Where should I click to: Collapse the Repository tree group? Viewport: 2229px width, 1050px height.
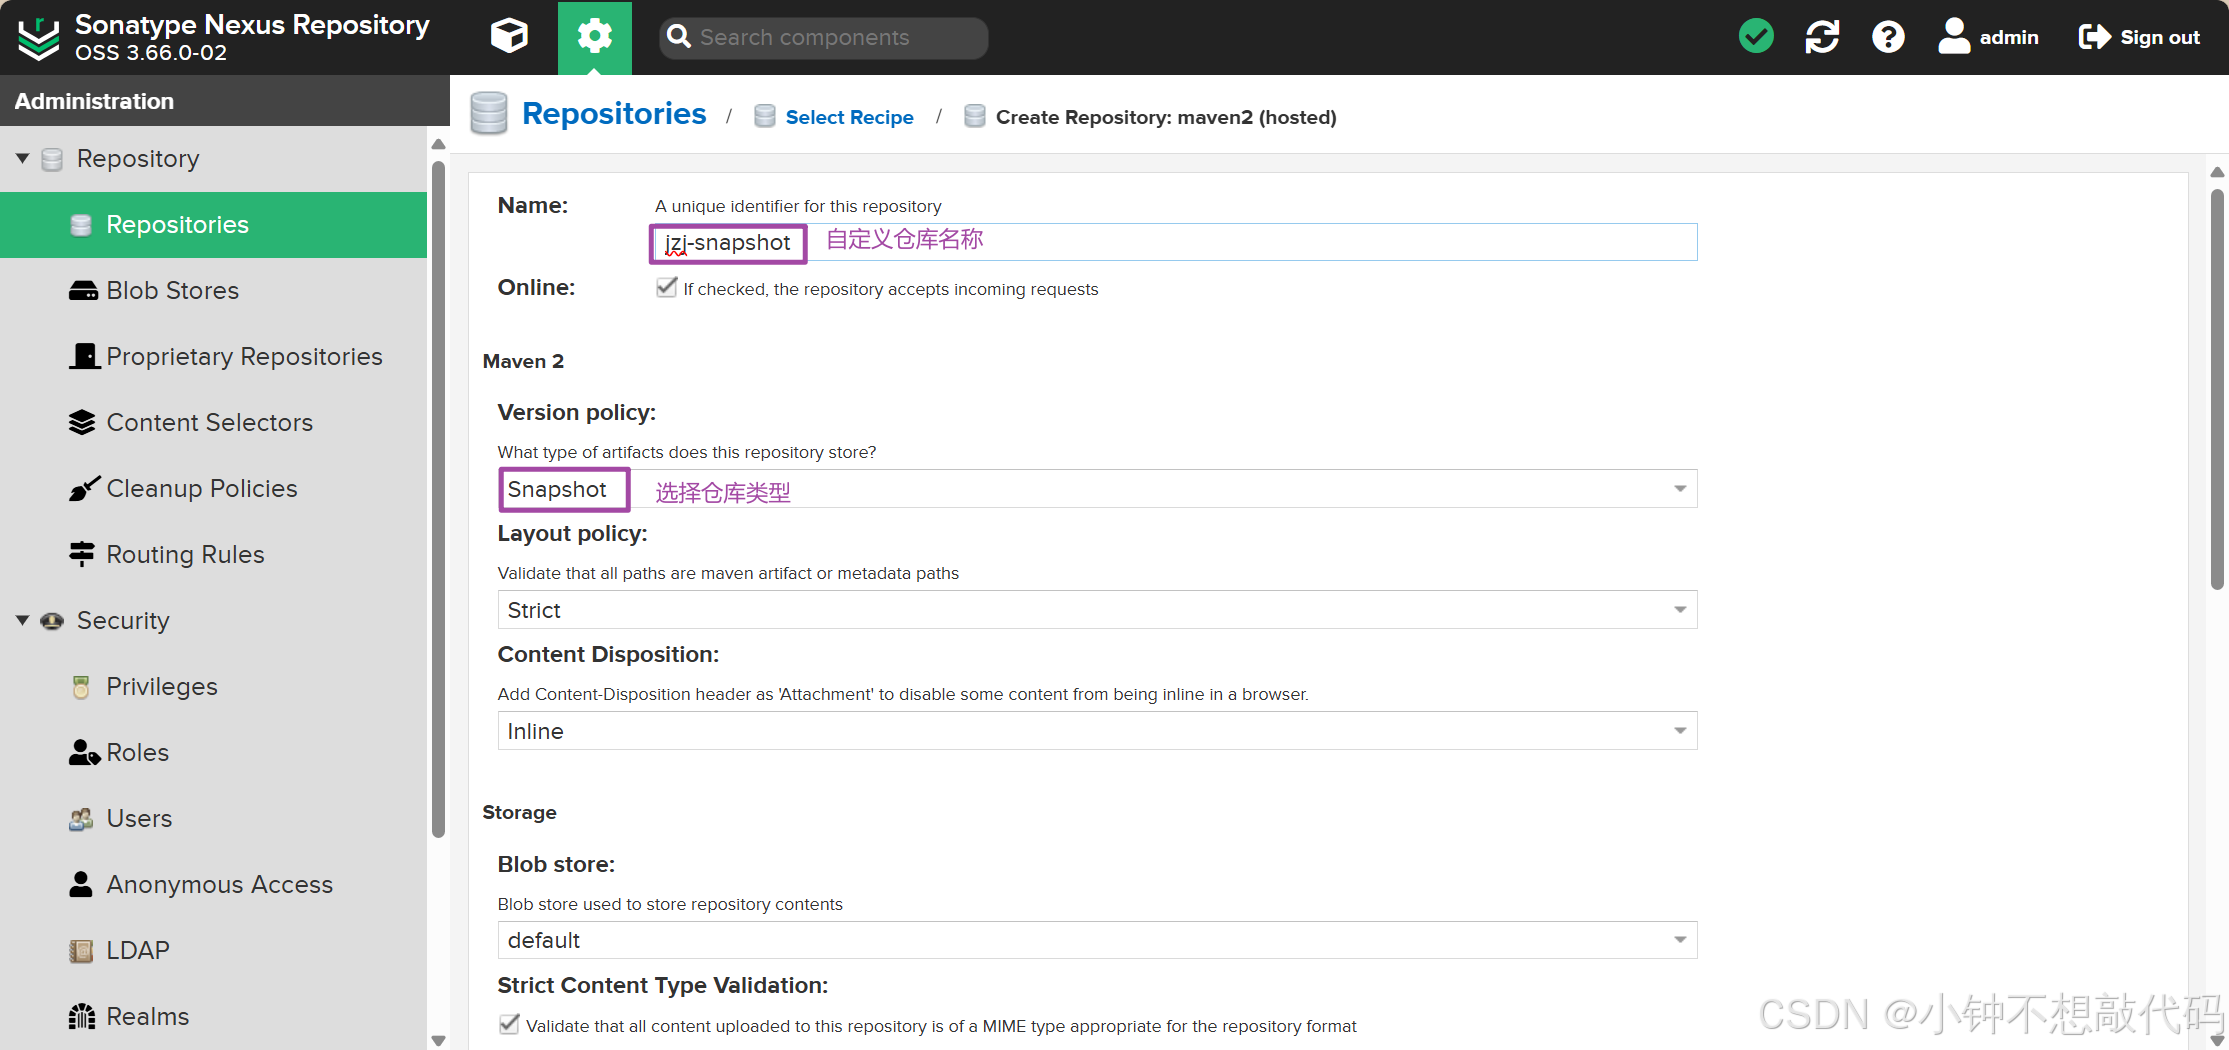click(x=23, y=159)
